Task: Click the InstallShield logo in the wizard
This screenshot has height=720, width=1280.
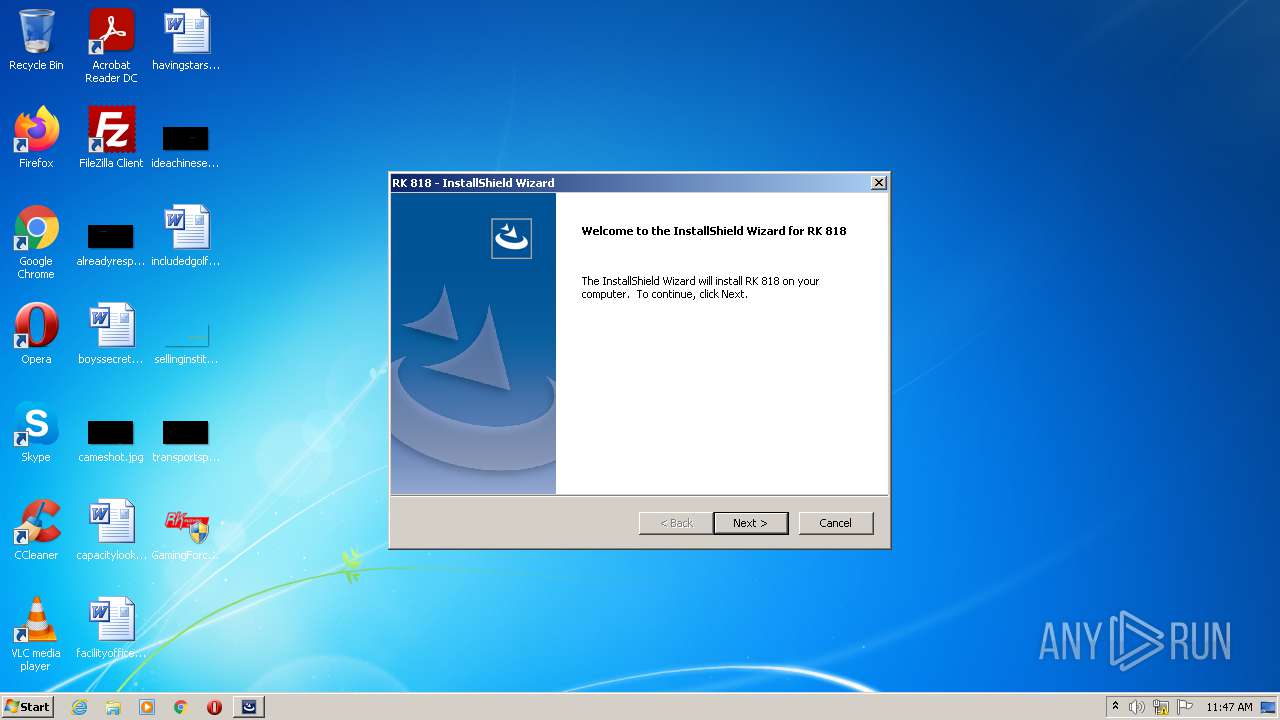Action: (511, 238)
